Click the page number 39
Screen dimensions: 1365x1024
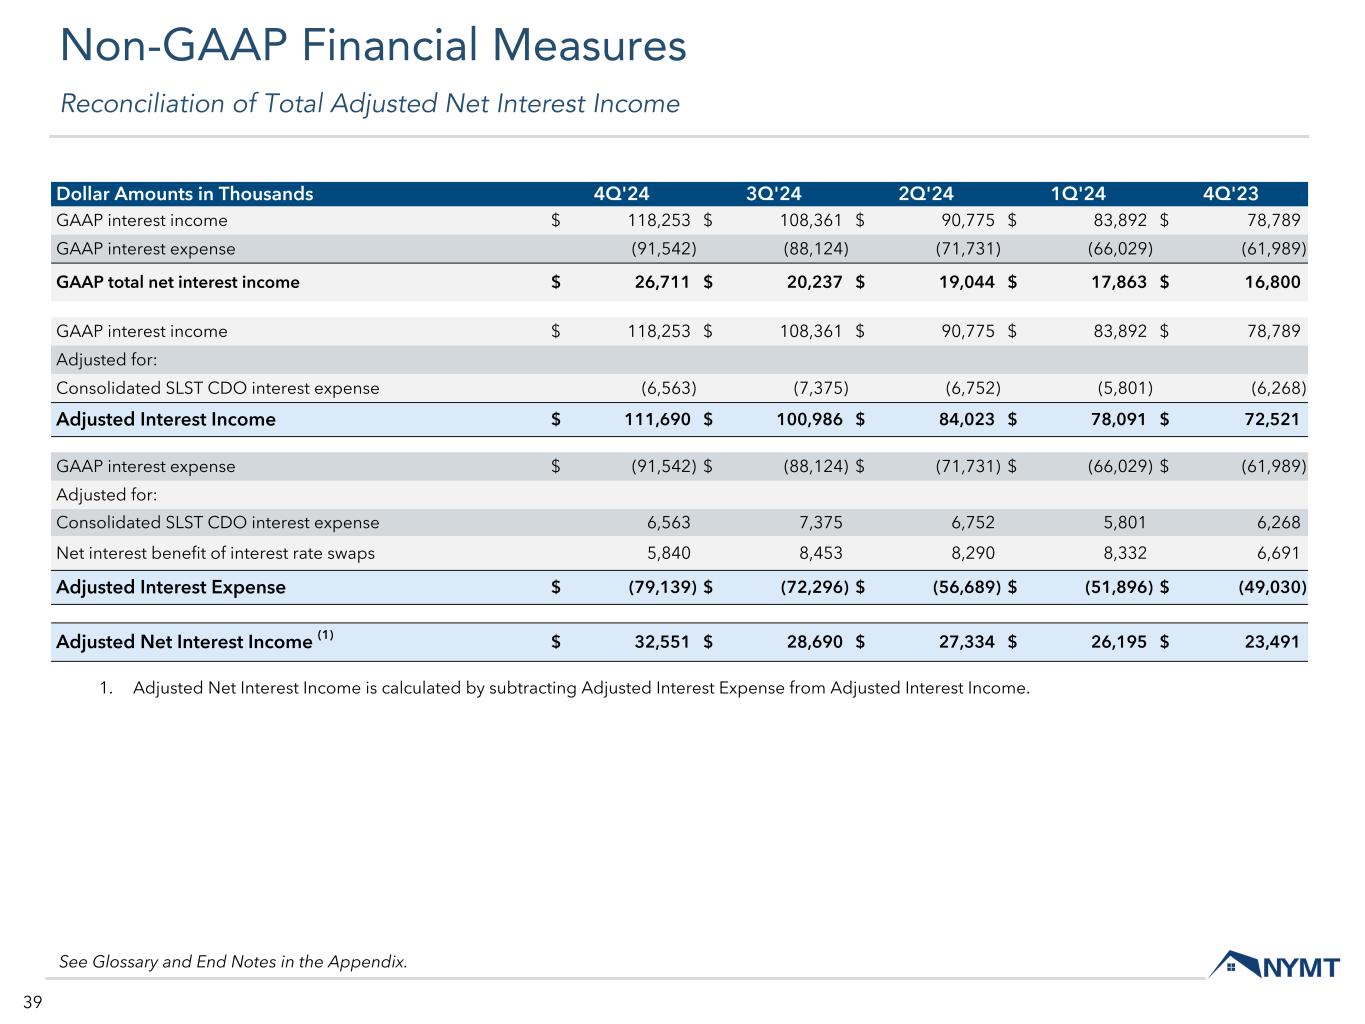point(32,1003)
